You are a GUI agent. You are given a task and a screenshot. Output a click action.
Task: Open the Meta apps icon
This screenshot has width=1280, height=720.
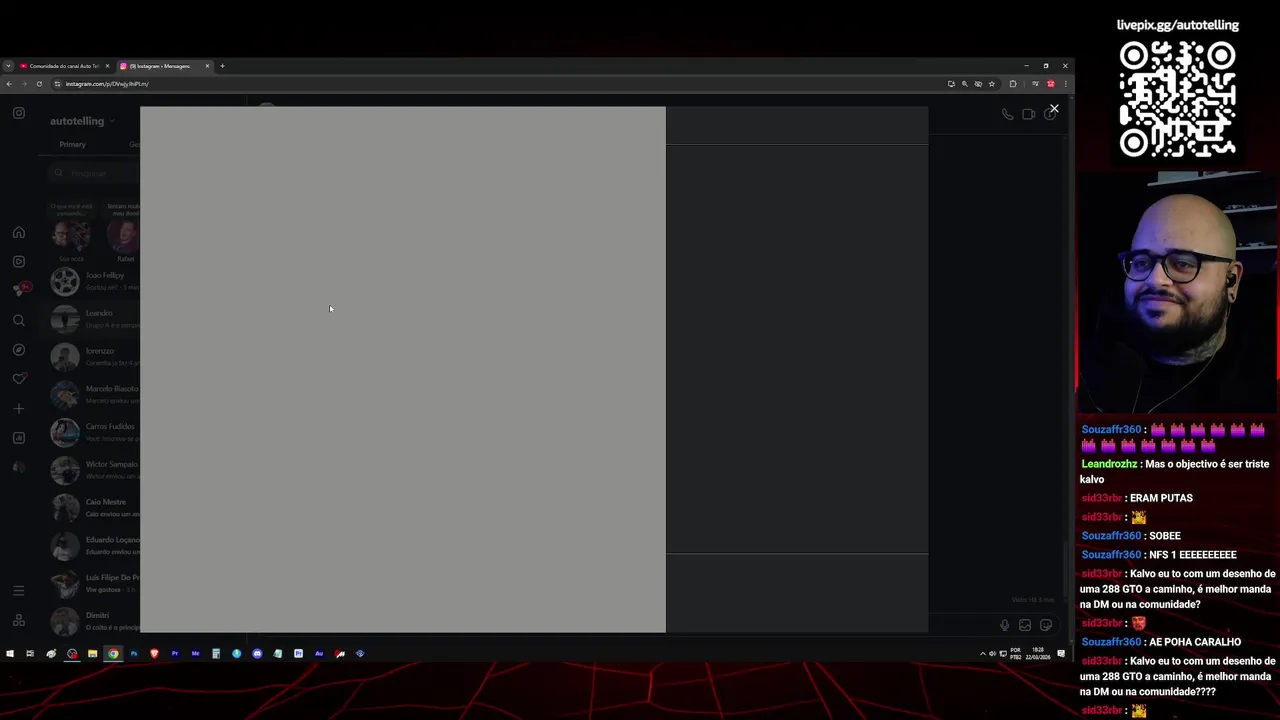coord(19,621)
